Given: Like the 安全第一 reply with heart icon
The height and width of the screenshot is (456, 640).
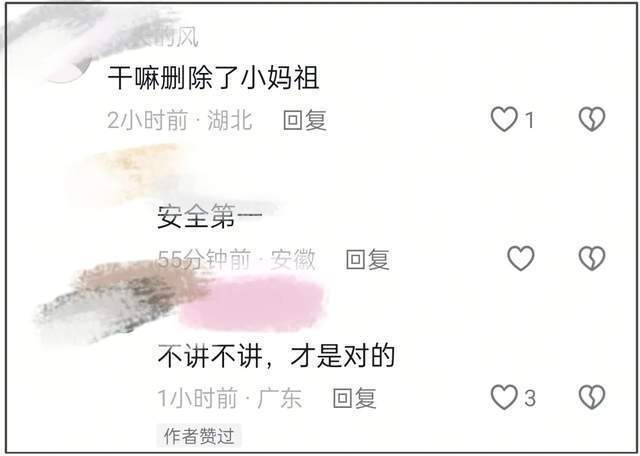Looking at the screenshot, I should click(x=521, y=258).
